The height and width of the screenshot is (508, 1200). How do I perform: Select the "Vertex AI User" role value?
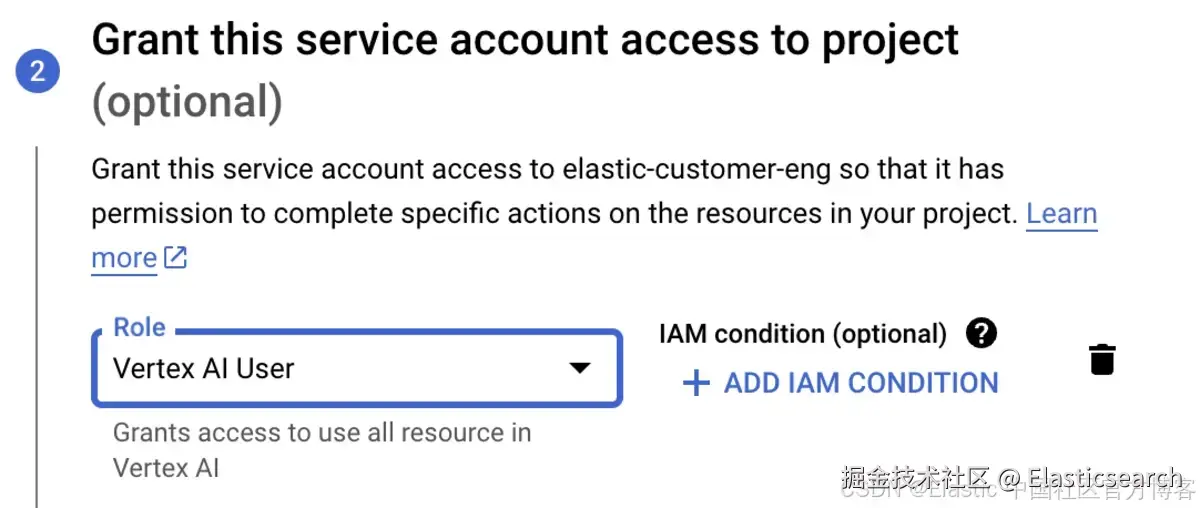pyautogui.click(x=204, y=368)
